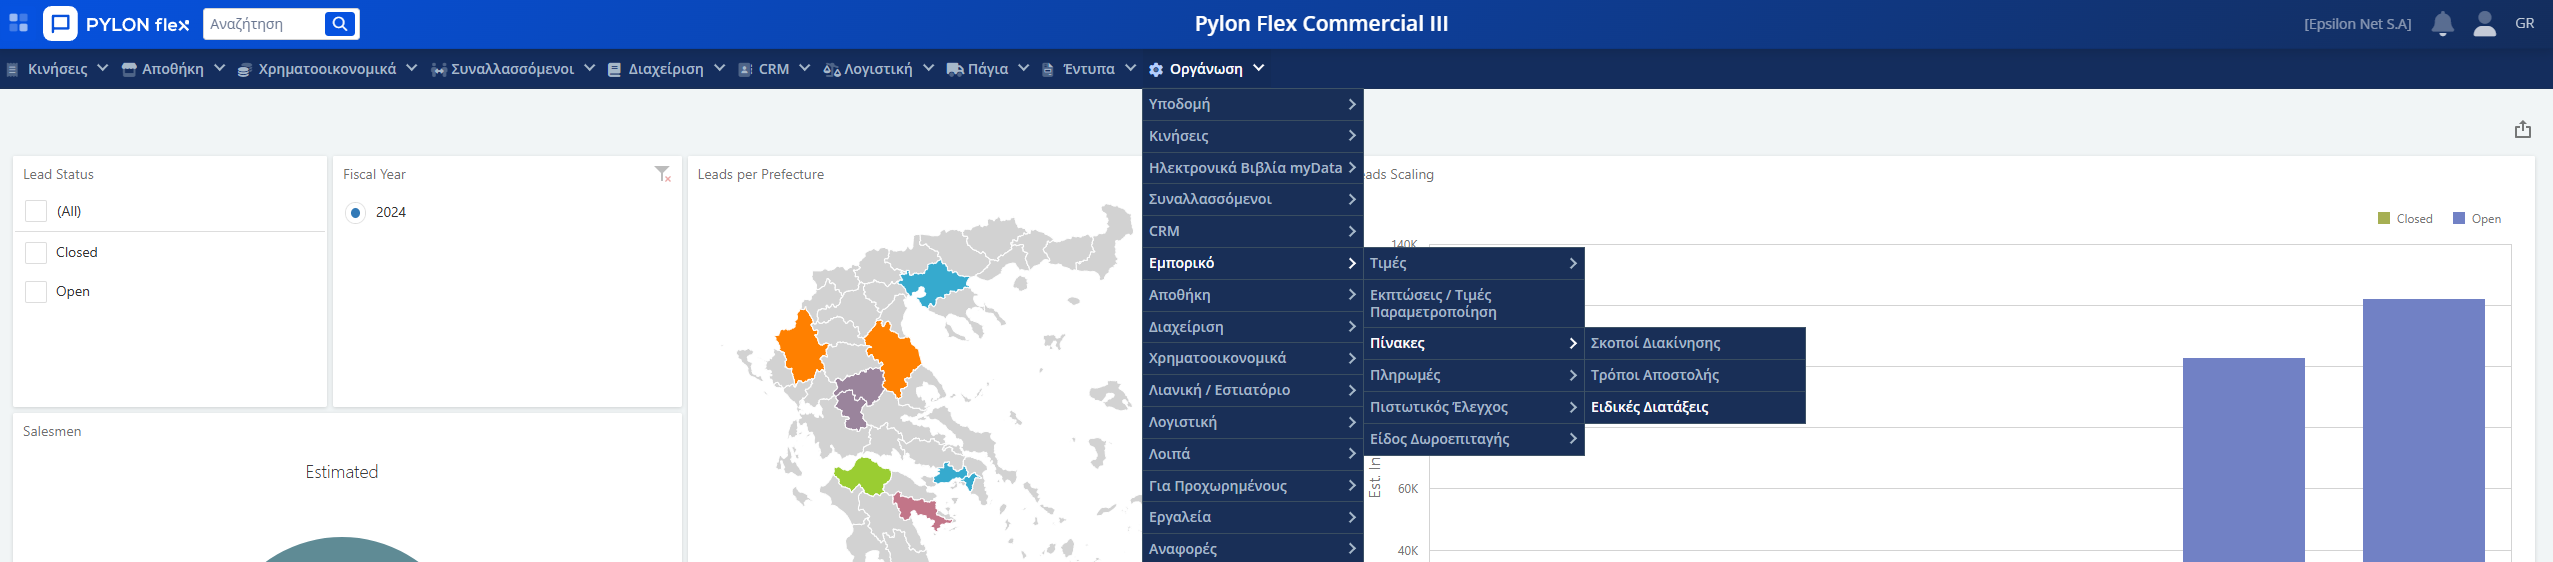
Task: Open the user profile icon
Action: (2485, 23)
